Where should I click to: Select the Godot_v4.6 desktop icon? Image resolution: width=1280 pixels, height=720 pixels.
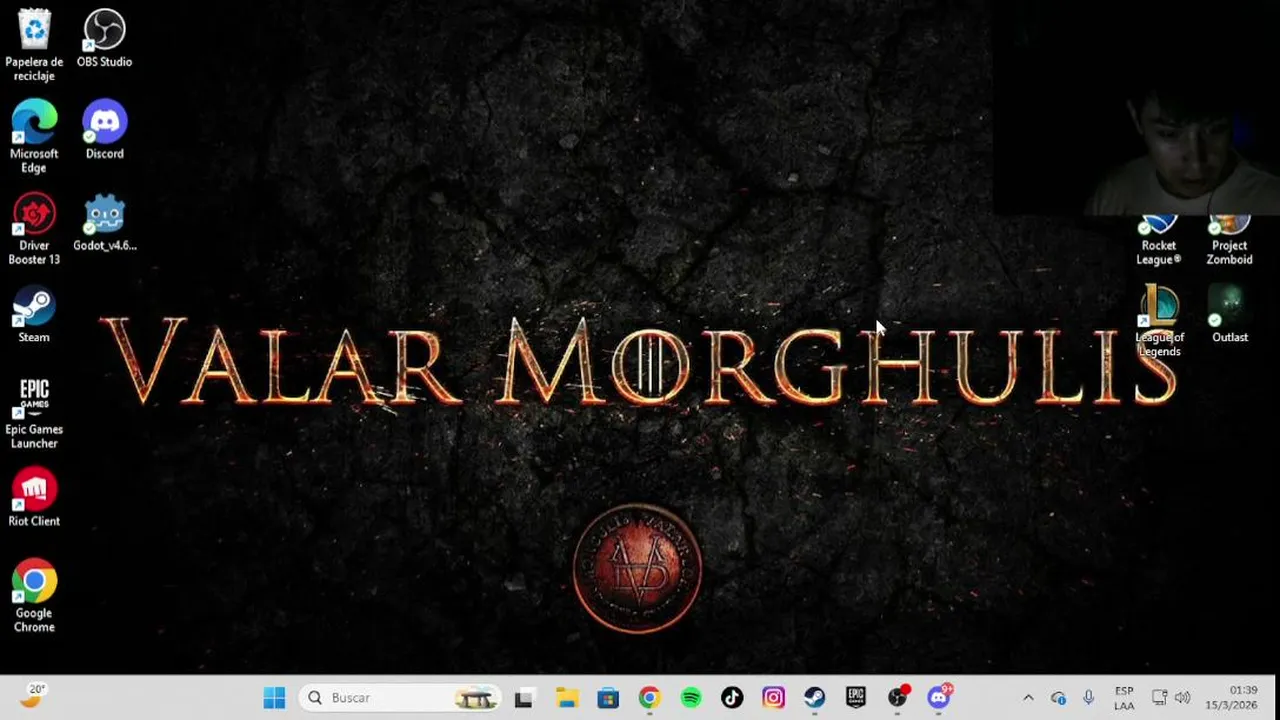pos(104,222)
